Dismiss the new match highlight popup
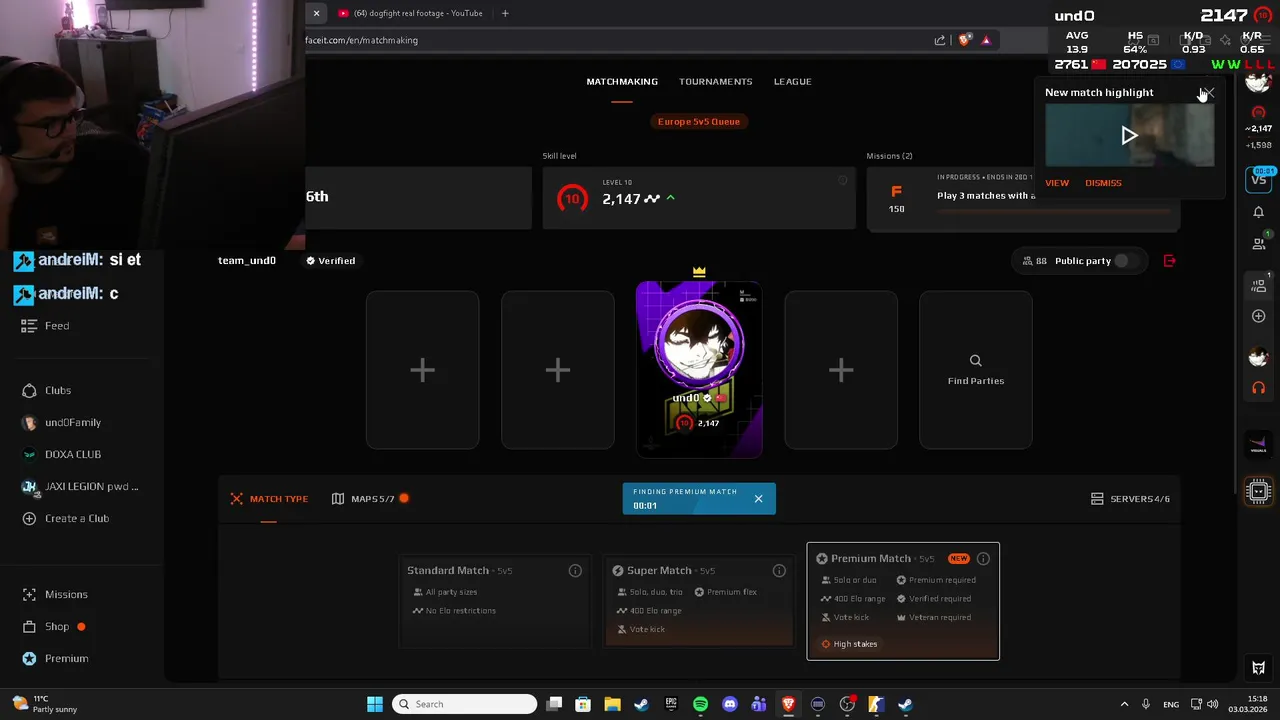The height and width of the screenshot is (720, 1280). pos(1103,183)
